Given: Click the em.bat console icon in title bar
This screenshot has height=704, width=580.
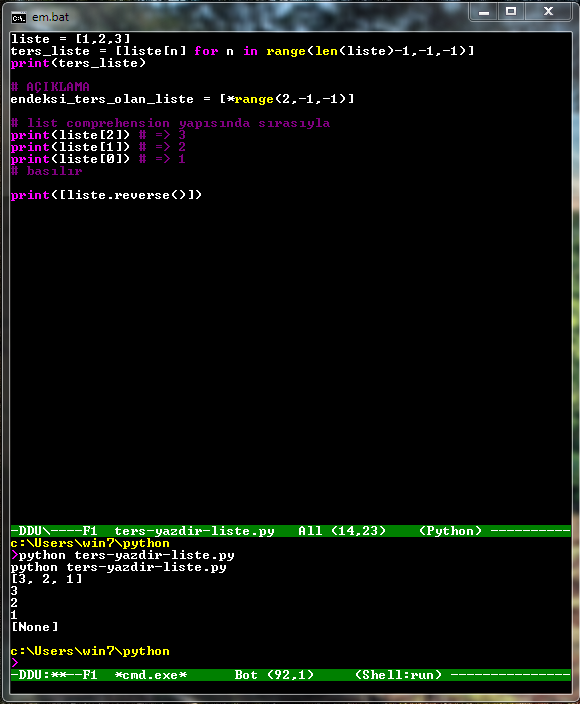Looking at the screenshot, I should [18, 18].
